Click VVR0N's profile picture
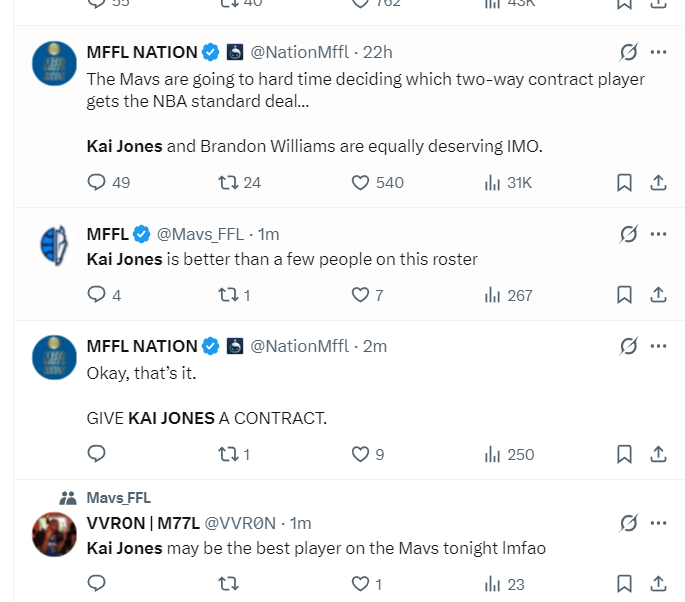 coord(55,534)
